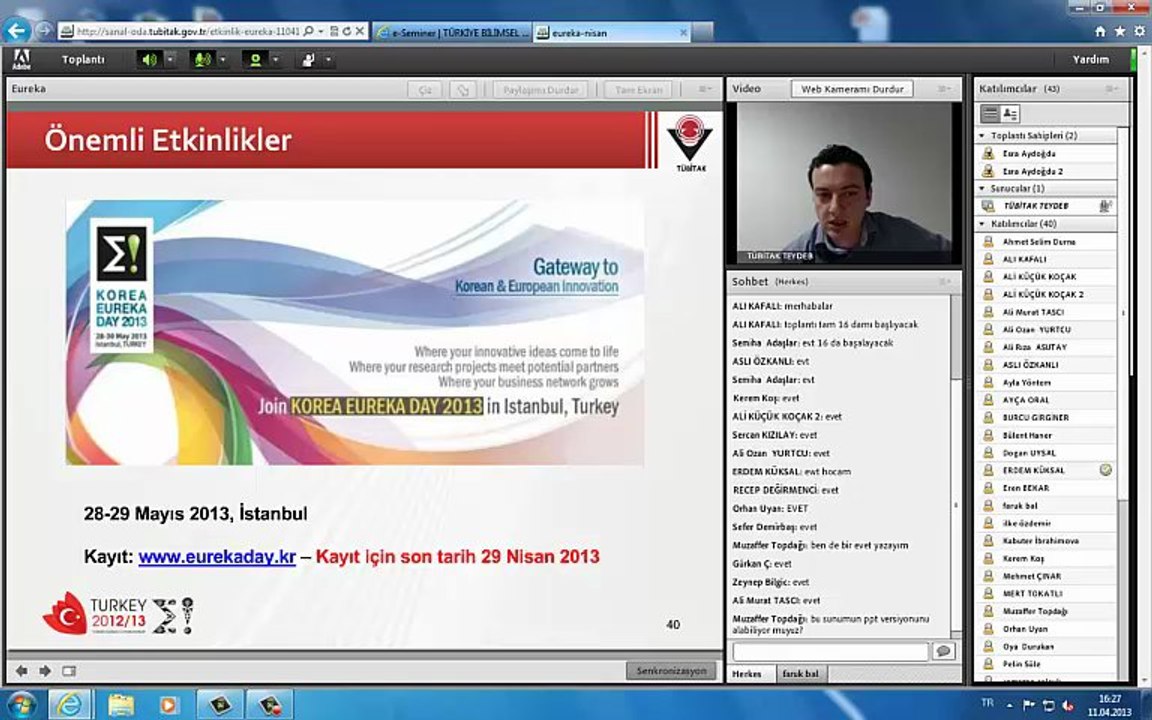The image size is (1152, 720).
Task: Mute the speaker audio icon
Action: click(150, 60)
